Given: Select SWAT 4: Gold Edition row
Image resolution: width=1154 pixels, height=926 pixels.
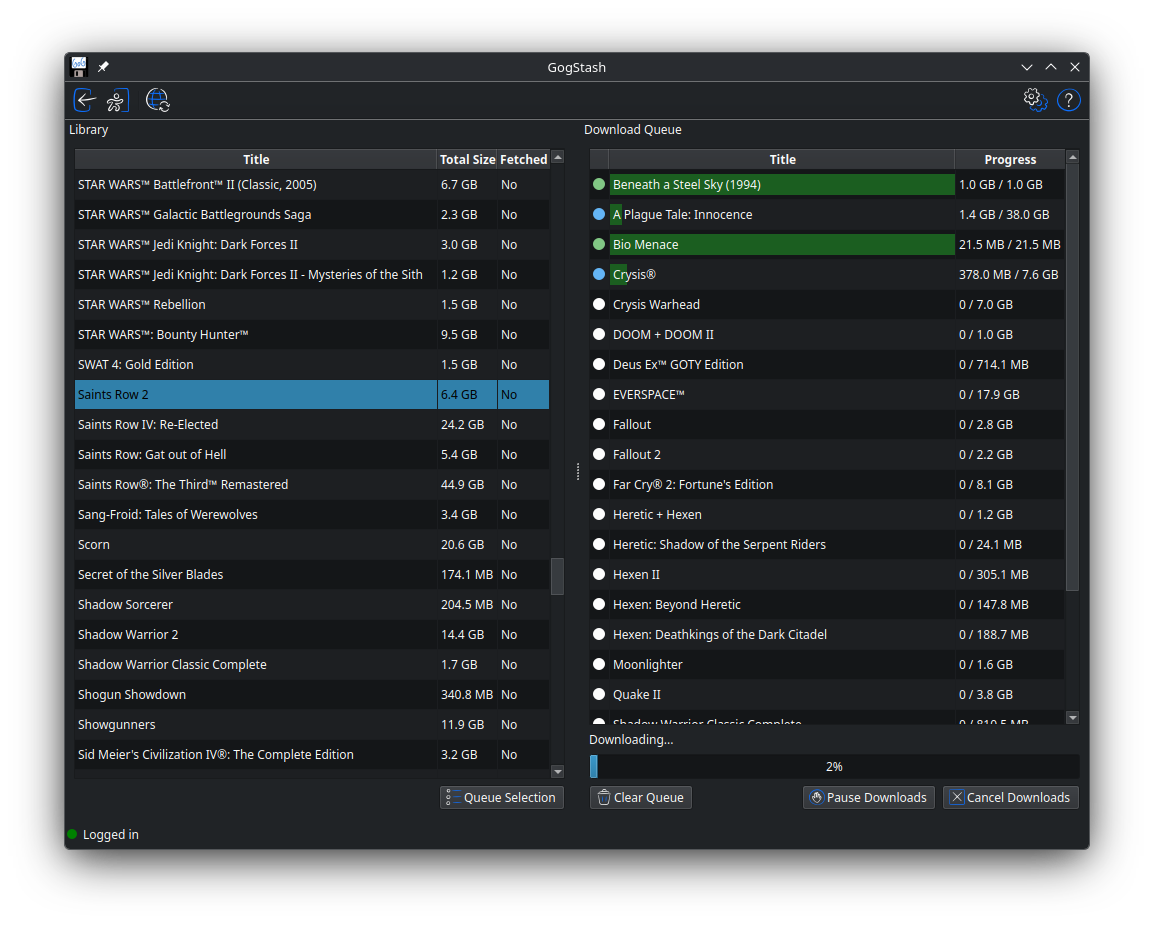Looking at the screenshot, I should coord(312,364).
